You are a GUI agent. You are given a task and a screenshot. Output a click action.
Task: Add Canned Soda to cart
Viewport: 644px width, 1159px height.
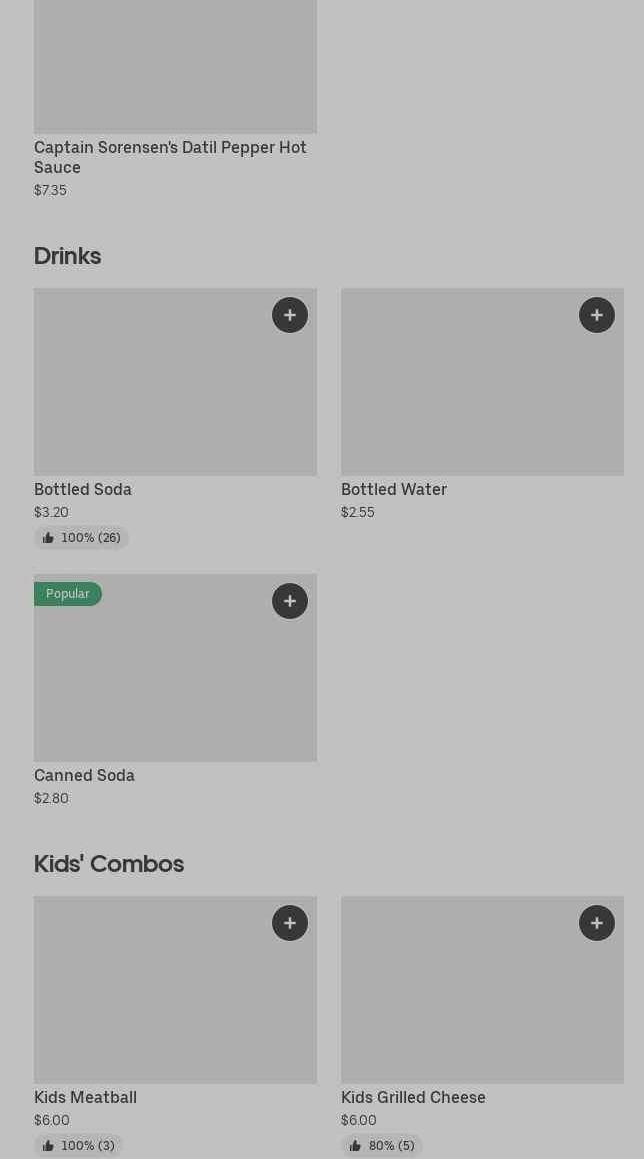[290, 601]
